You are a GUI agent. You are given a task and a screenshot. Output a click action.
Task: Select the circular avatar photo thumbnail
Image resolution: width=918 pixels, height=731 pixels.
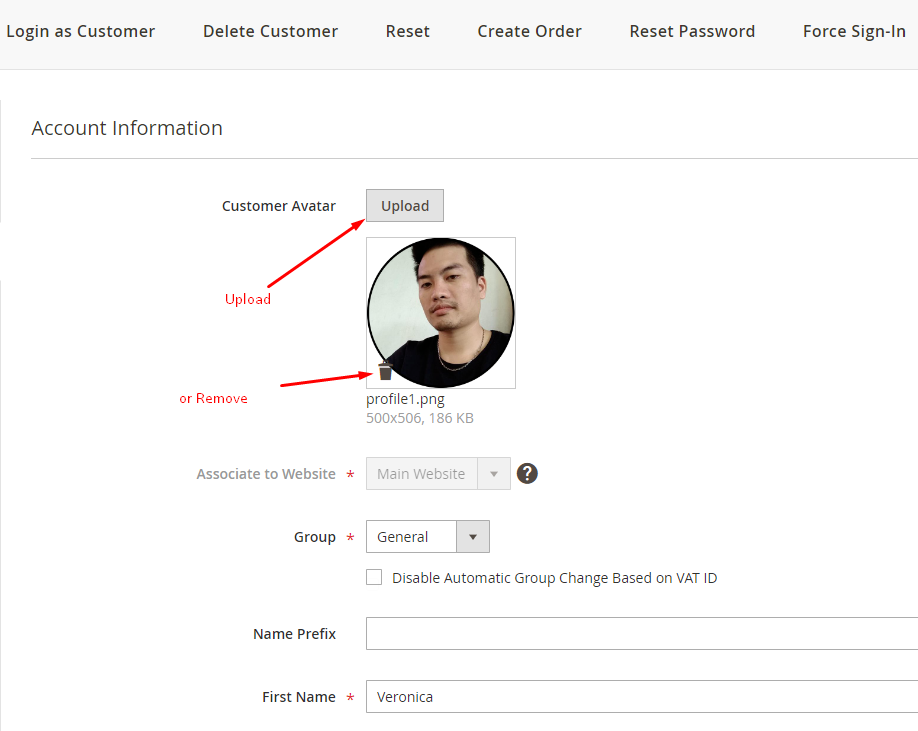pyautogui.click(x=441, y=313)
